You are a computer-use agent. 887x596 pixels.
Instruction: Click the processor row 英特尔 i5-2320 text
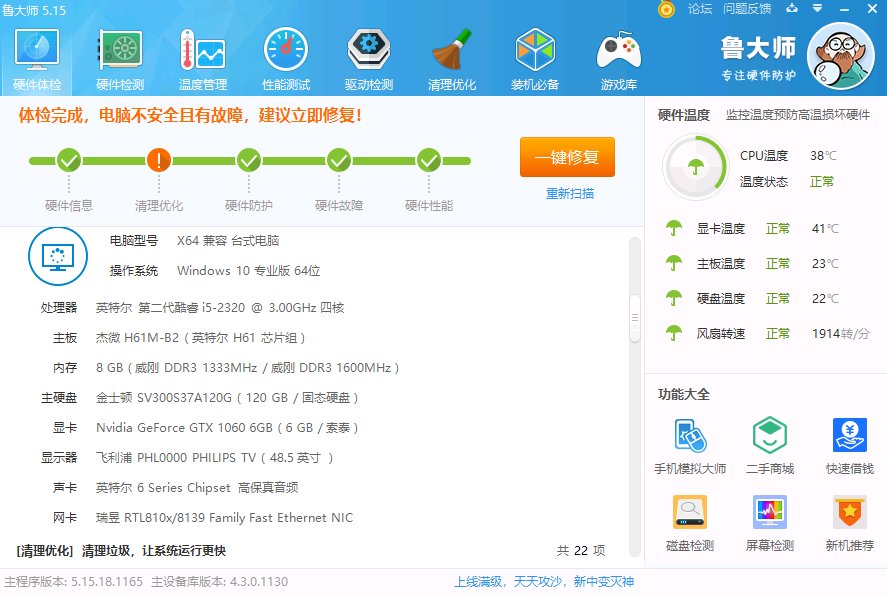[220, 308]
